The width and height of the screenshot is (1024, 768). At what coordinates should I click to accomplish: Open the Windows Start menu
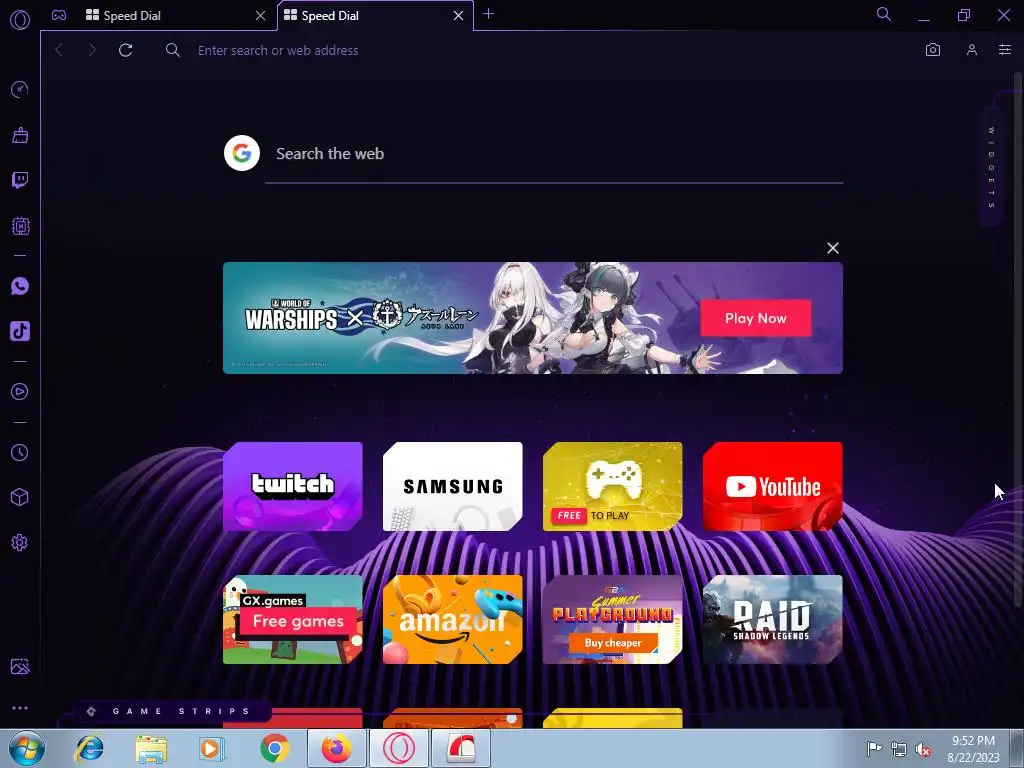tap(27, 748)
